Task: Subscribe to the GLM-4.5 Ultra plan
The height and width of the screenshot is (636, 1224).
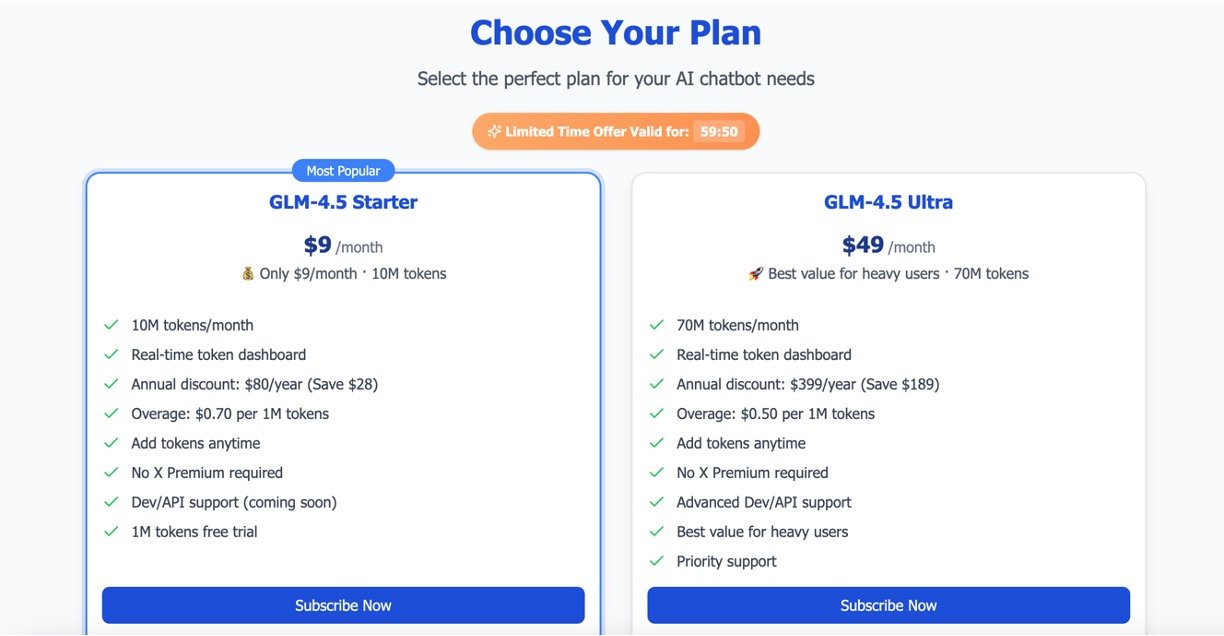Action: [888, 605]
